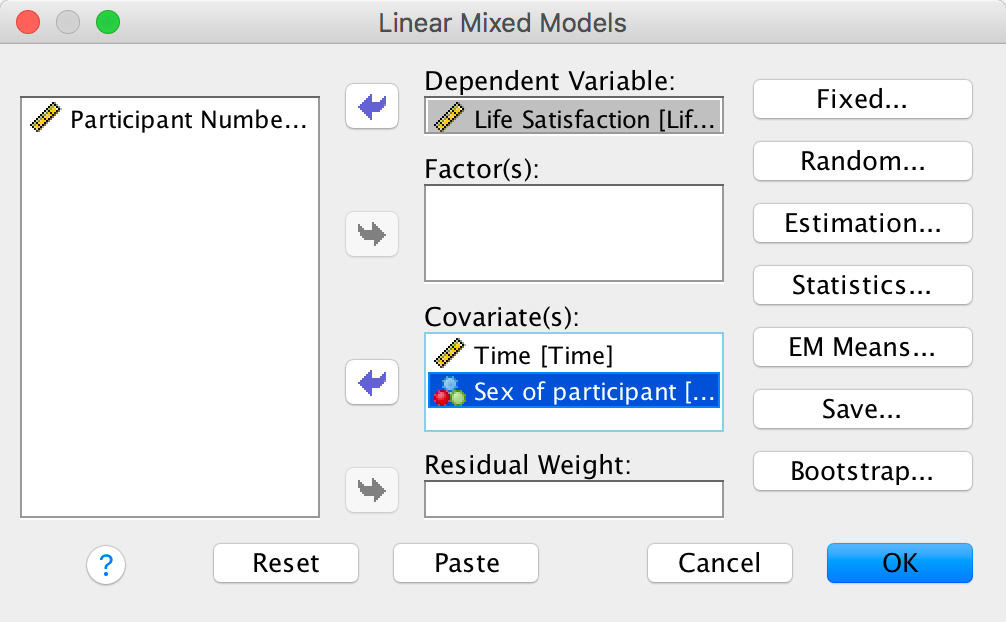Click the arrow button beside Dependent Variable
The image size is (1006, 622).
click(371, 107)
